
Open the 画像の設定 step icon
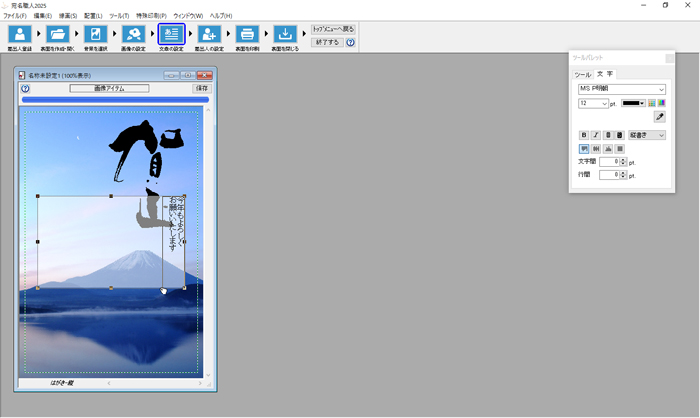[133, 34]
